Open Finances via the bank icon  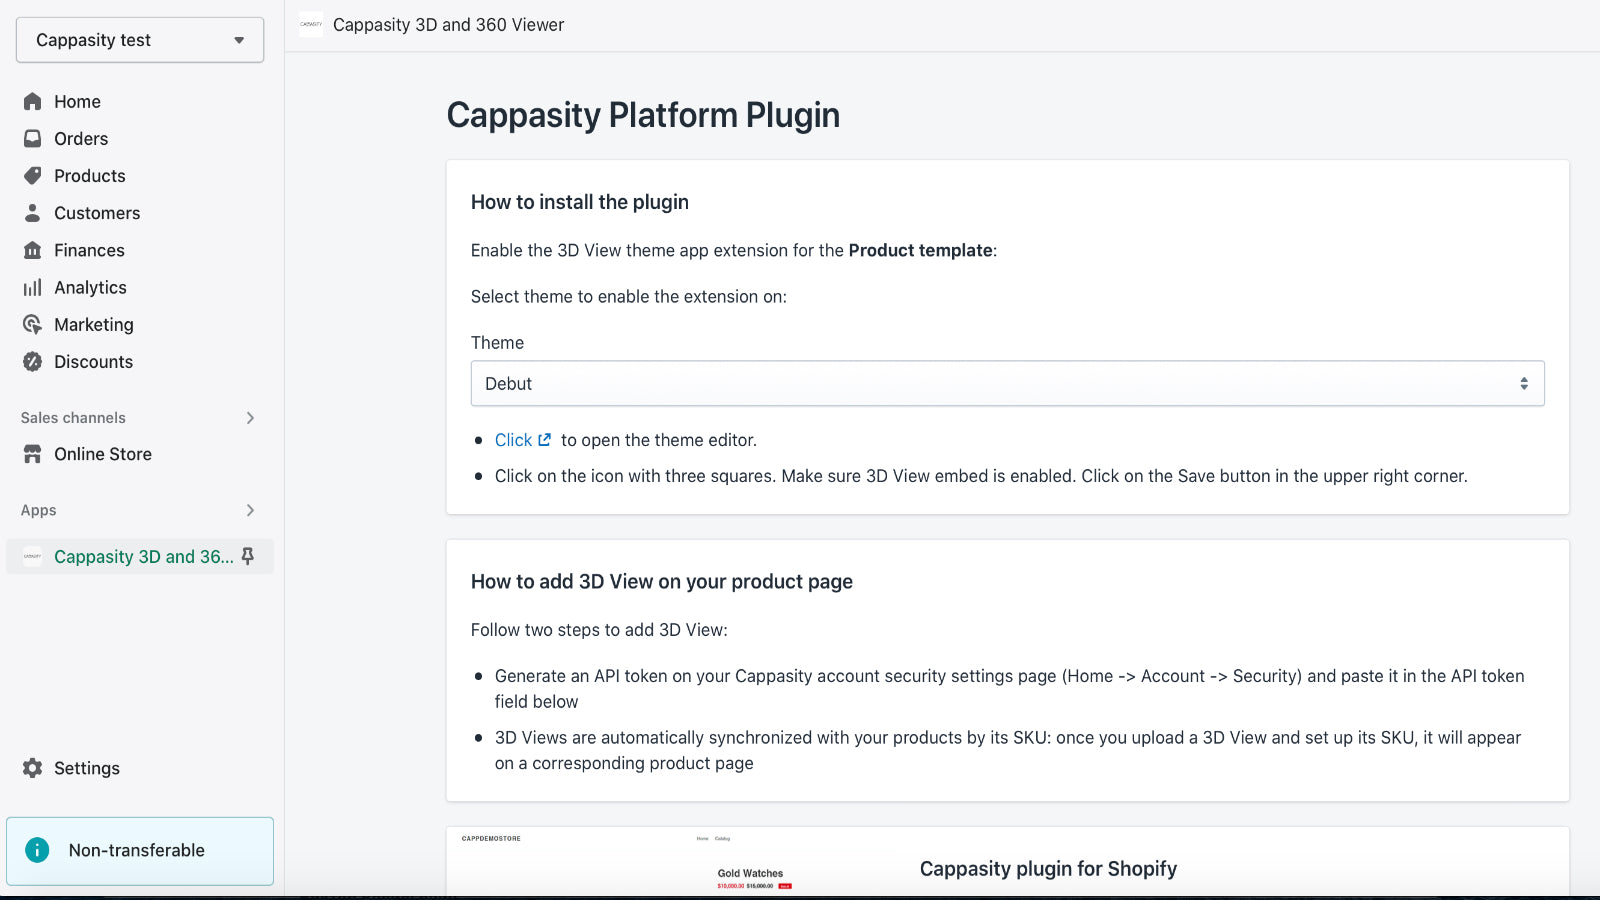pyautogui.click(x=33, y=250)
